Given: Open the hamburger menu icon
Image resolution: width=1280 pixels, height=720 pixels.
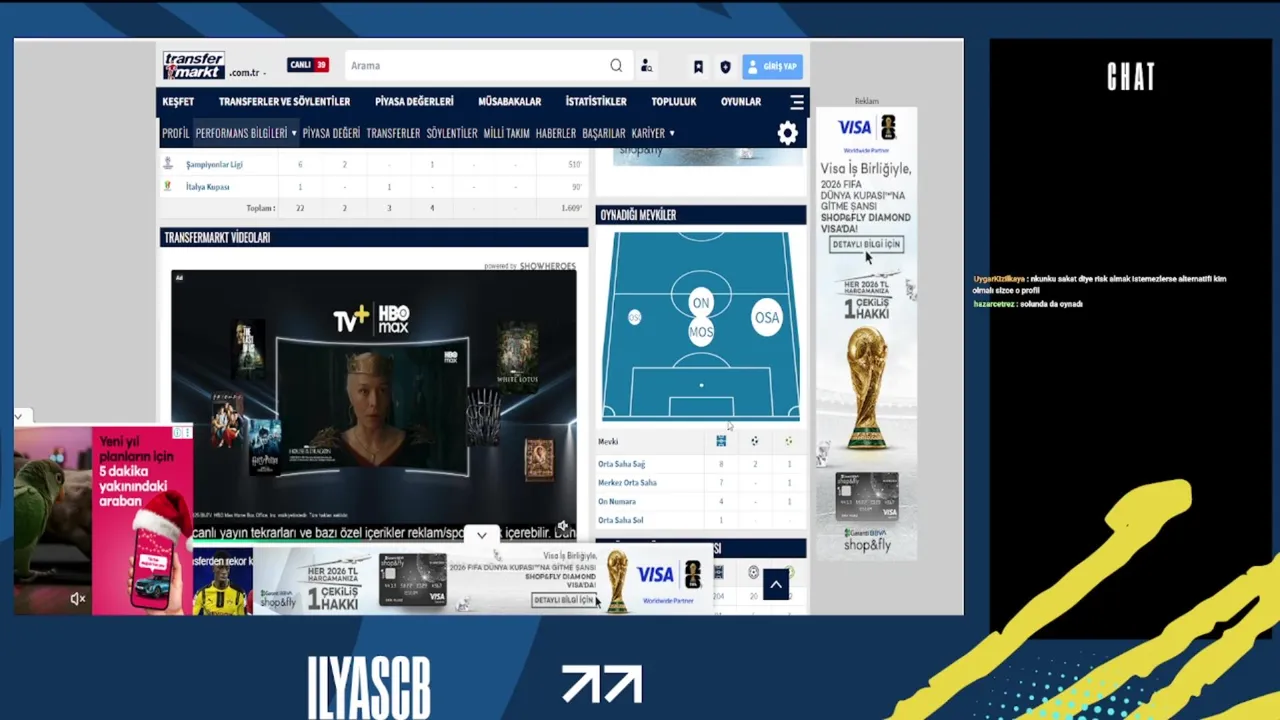Looking at the screenshot, I should (797, 102).
